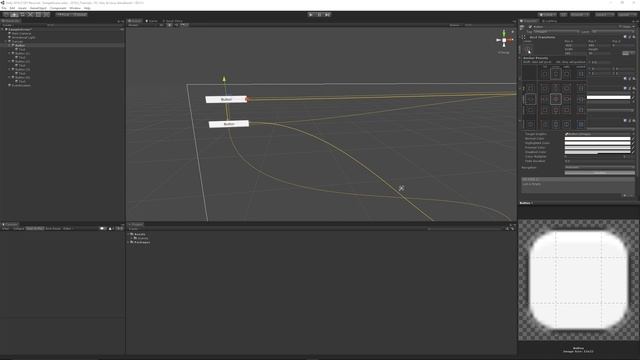Toggle Clear on Play in Console
This screenshot has height=360, width=640.
[x=35, y=229]
